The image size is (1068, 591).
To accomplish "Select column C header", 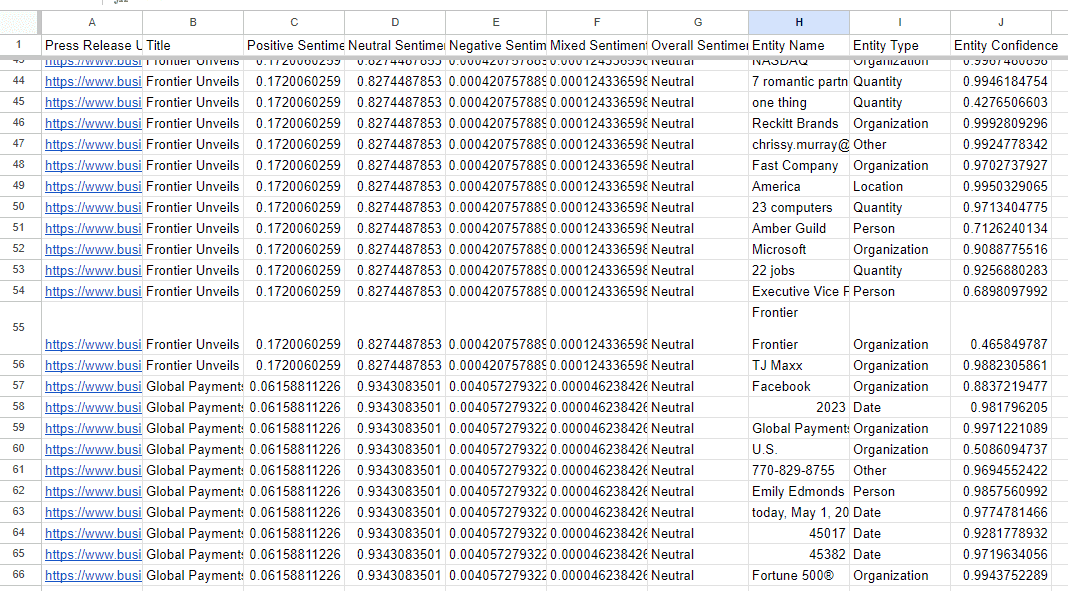I will pyautogui.click(x=294, y=22).
